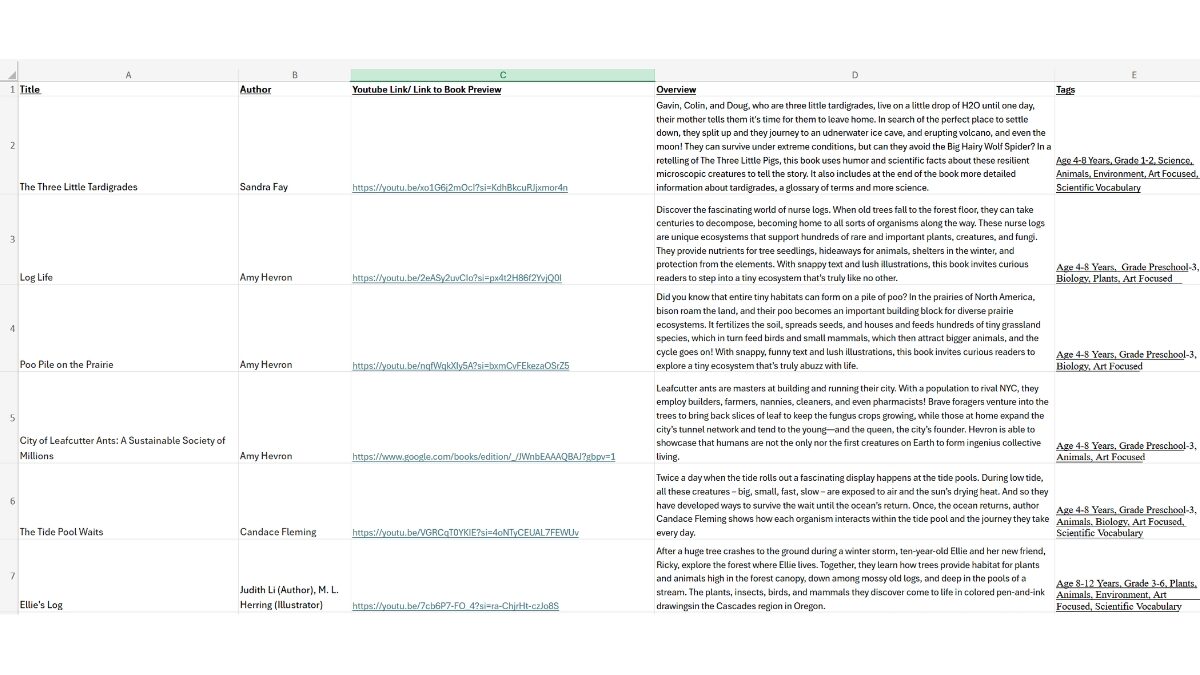Select row 5 header
The height and width of the screenshot is (675, 1200).
tap(11, 418)
